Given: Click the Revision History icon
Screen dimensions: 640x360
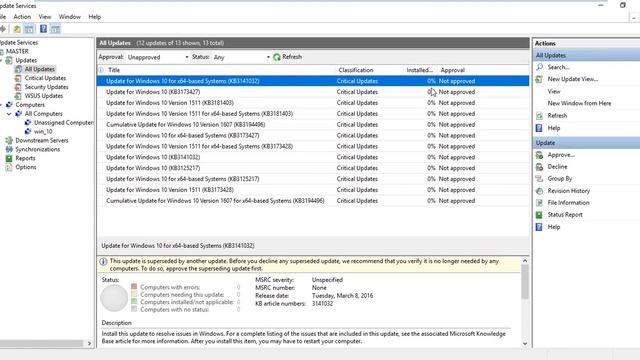Looking at the screenshot, I should point(539,191).
